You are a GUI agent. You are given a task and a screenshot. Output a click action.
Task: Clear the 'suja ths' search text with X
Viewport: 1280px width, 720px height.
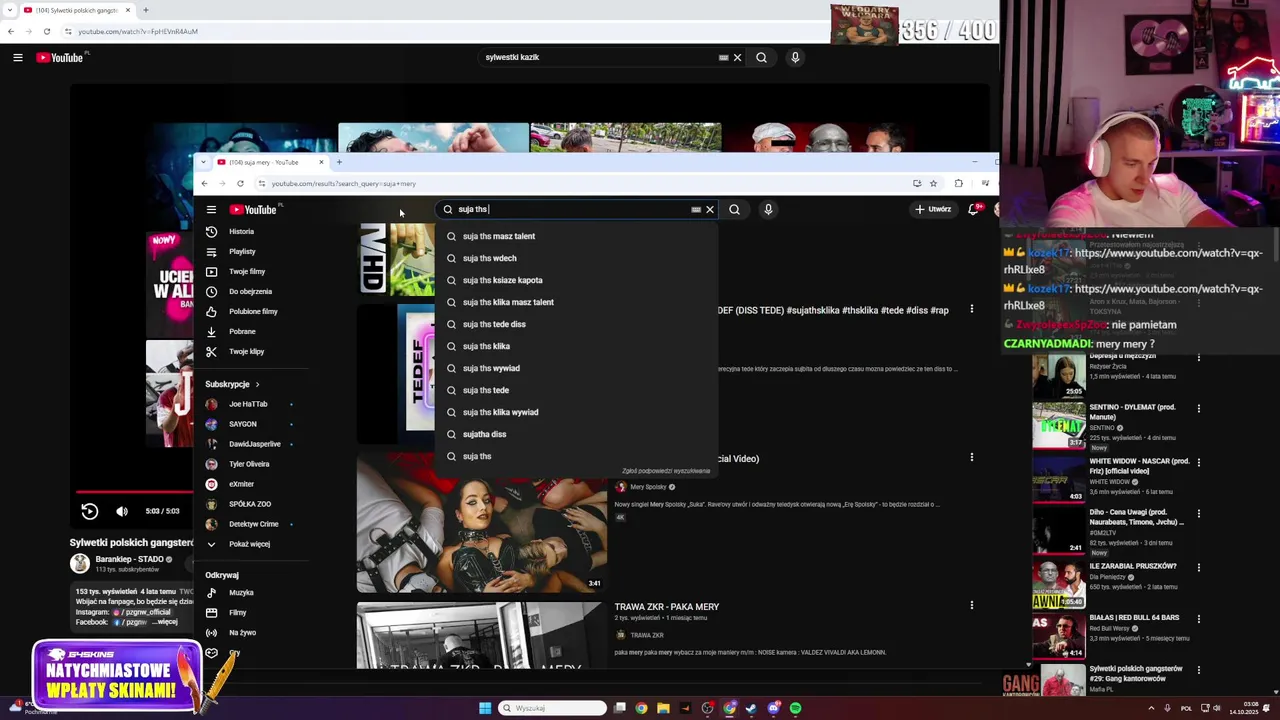[710, 210]
